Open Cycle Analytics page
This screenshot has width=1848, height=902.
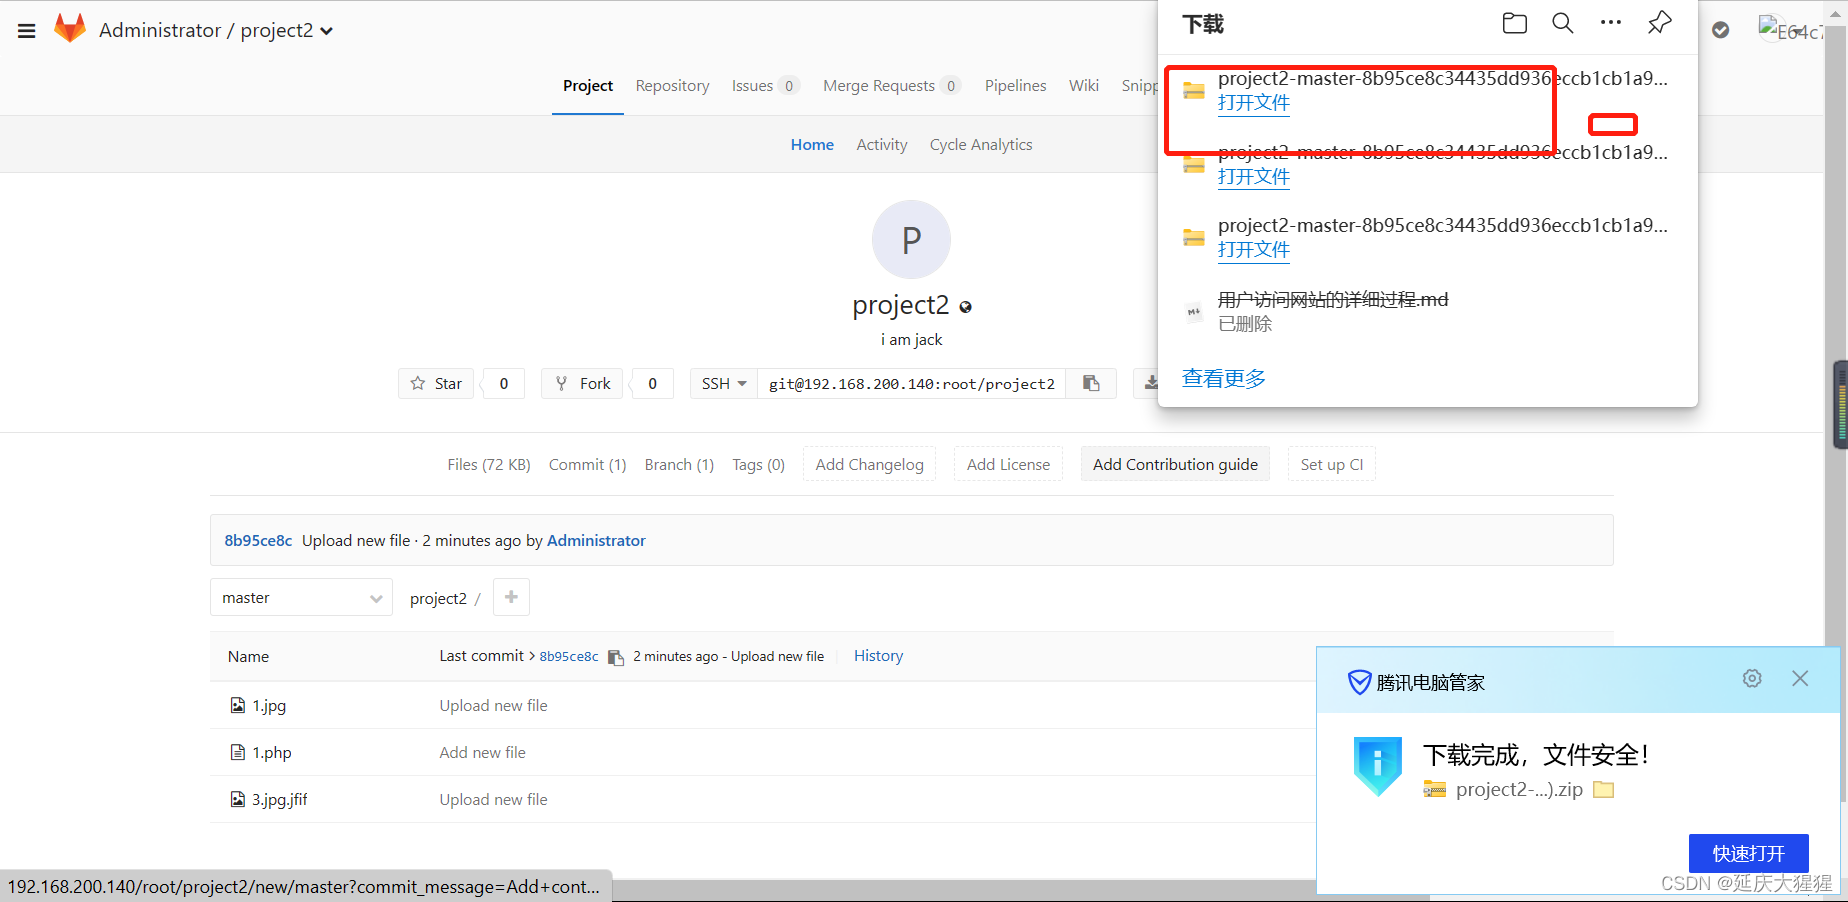click(981, 145)
